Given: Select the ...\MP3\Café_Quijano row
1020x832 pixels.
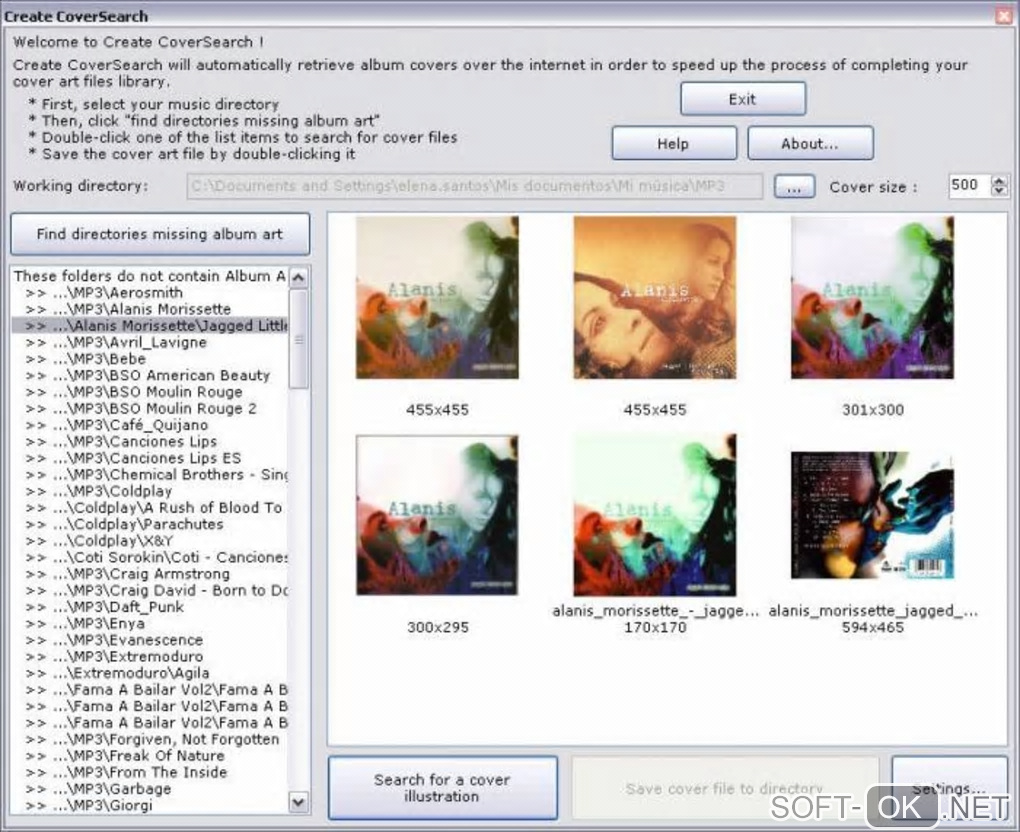Looking at the screenshot, I should 150,425.
